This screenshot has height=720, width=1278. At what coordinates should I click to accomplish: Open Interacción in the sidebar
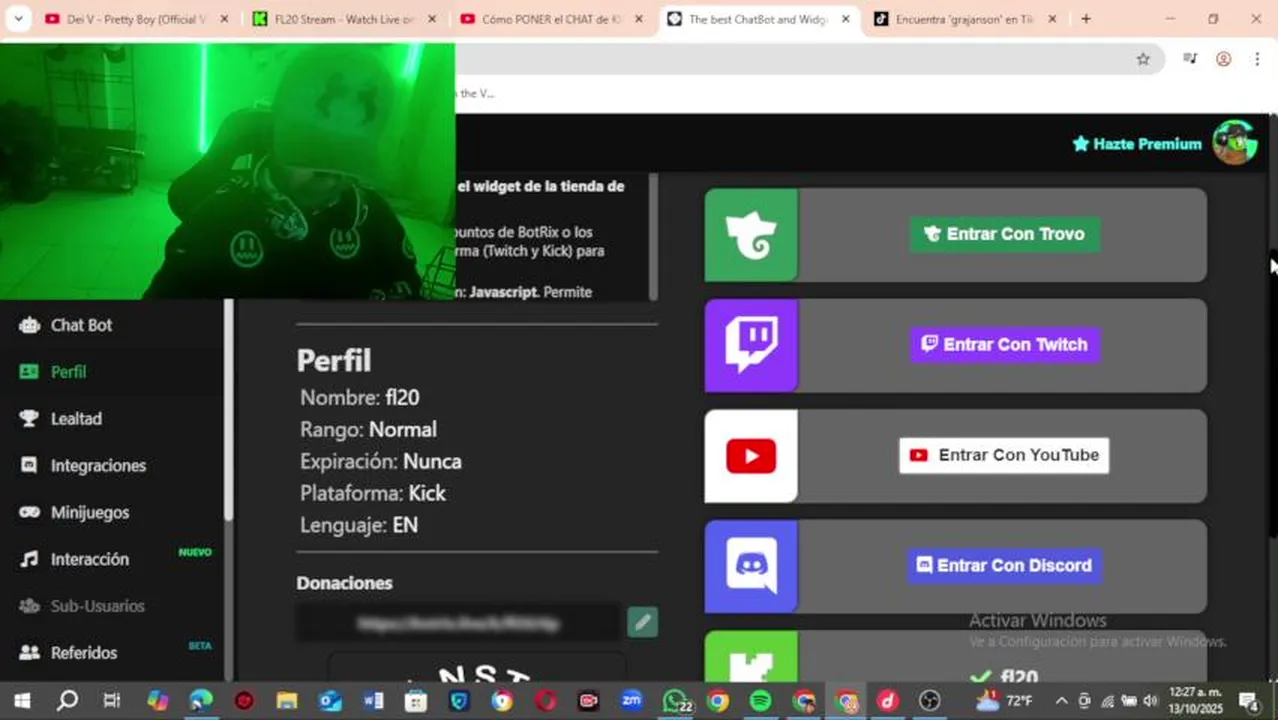point(90,559)
